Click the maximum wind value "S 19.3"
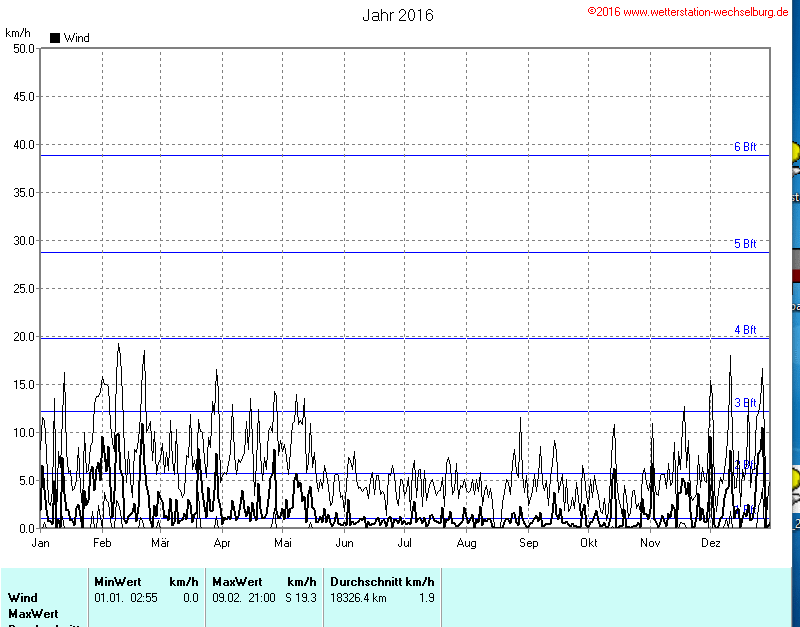Image resolution: width=800 pixels, height=627 pixels. click(x=301, y=598)
